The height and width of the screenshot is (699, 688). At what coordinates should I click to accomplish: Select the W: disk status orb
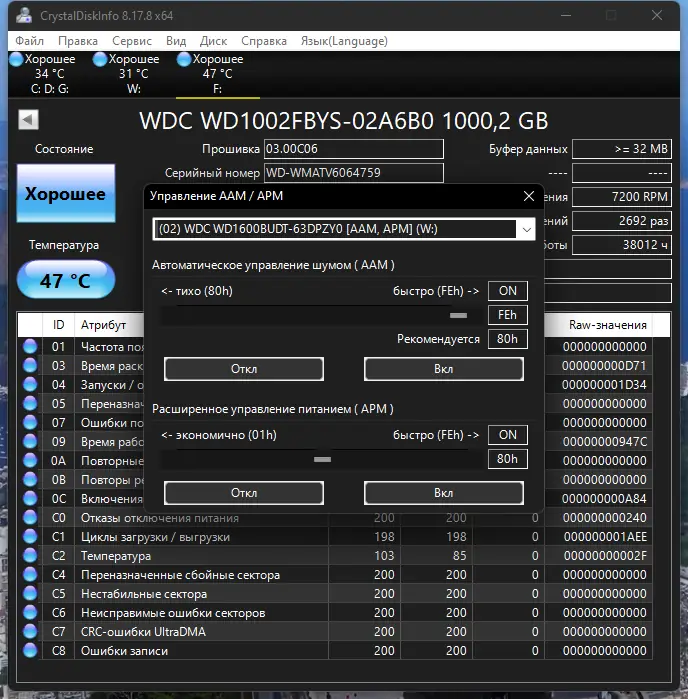[x=100, y=59]
